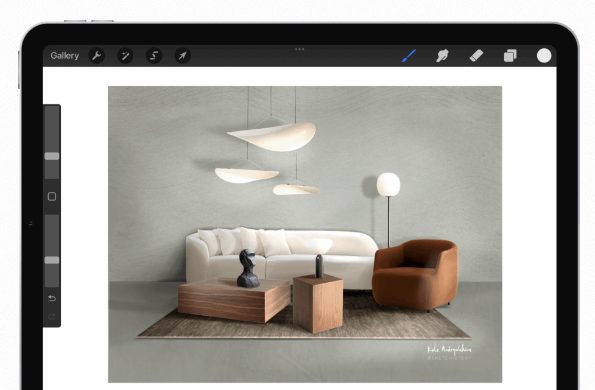Select the Smudge finger tool
Screen dimensions: 595x390
tap(442, 56)
